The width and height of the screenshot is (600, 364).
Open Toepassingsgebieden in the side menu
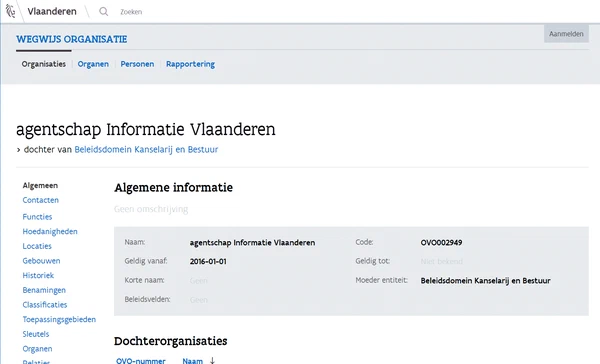point(59,319)
